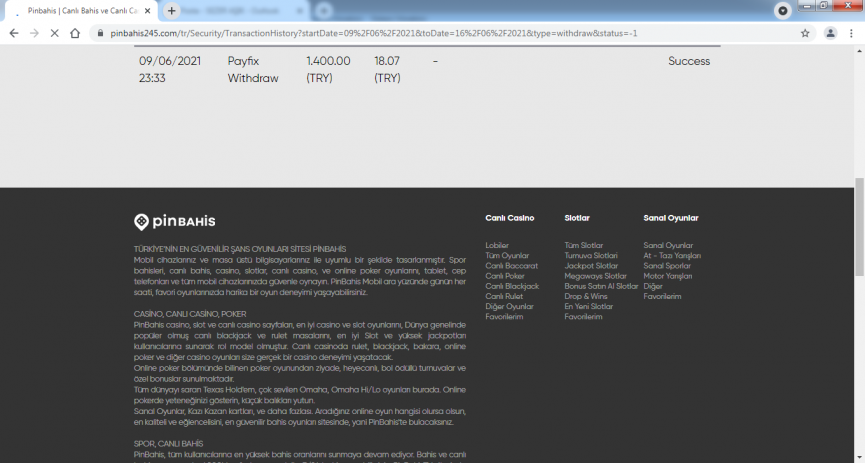Open Tüm Slotlar link
Viewport: 865px width, 463px height.
point(584,246)
